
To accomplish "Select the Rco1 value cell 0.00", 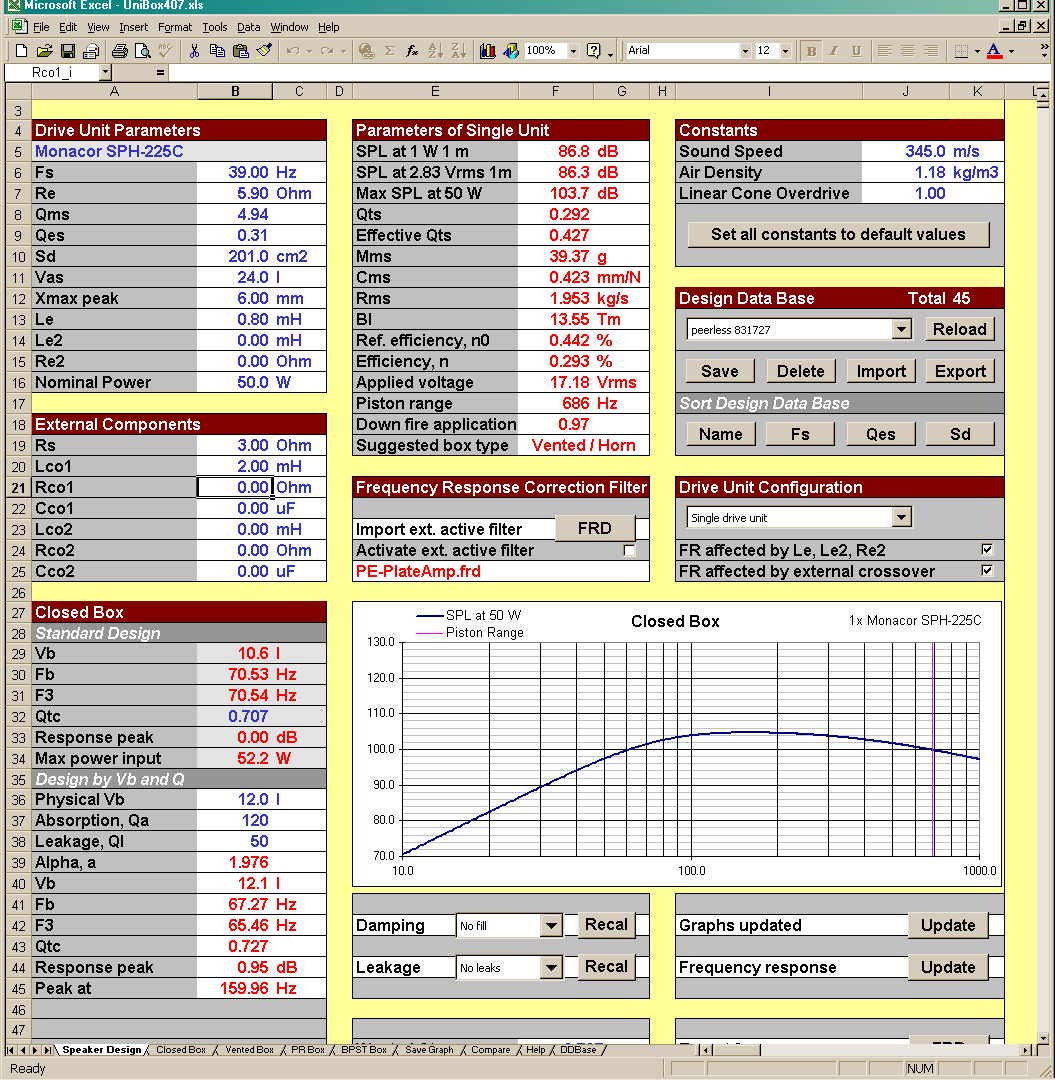I will coord(234,488).
